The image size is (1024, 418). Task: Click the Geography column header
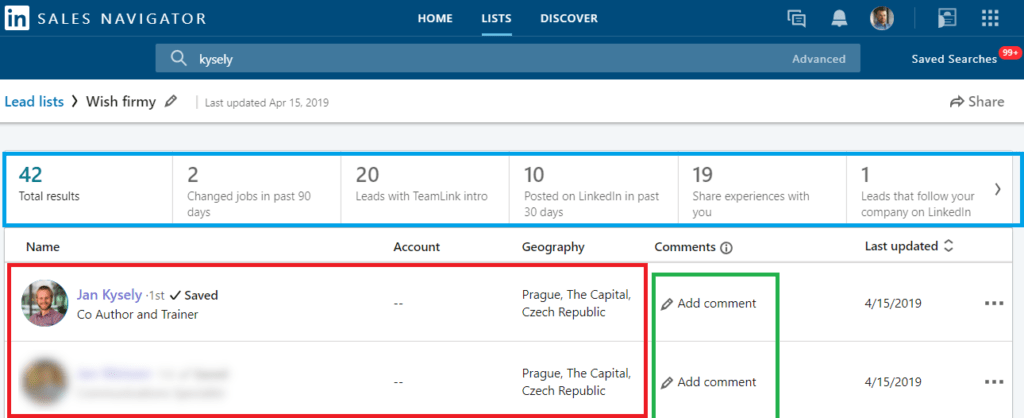point(553,247)
